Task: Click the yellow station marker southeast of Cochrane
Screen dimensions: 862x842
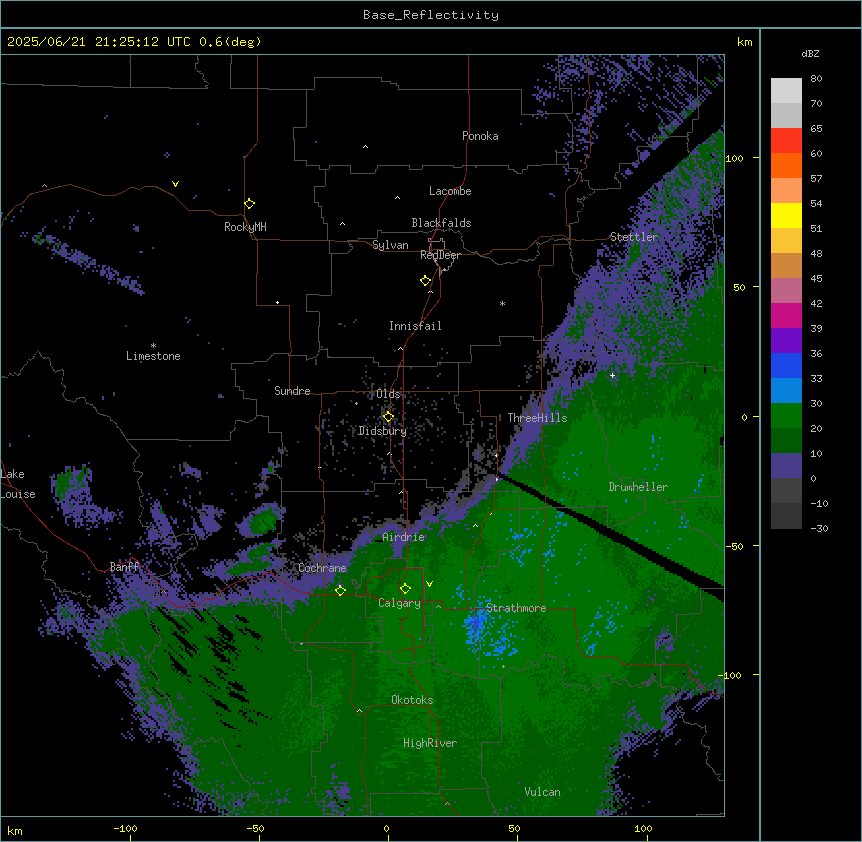Action: point(340,590)
